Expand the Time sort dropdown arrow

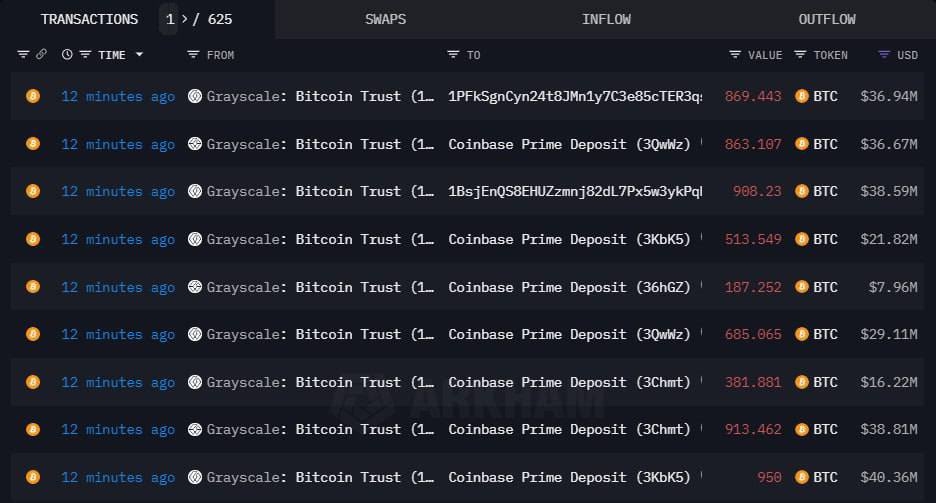139,55
